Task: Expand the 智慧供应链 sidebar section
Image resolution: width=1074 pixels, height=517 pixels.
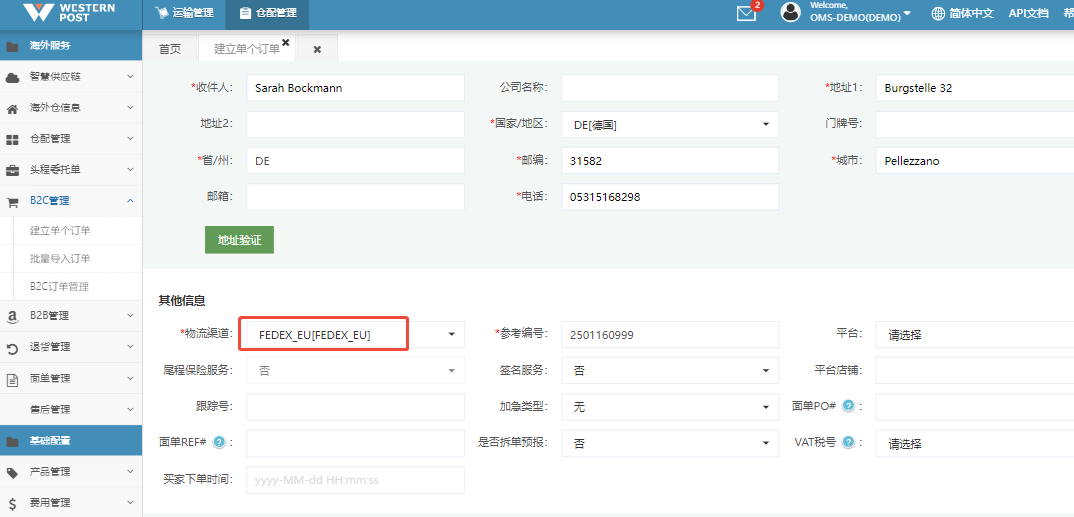Action: click(71, 77)
